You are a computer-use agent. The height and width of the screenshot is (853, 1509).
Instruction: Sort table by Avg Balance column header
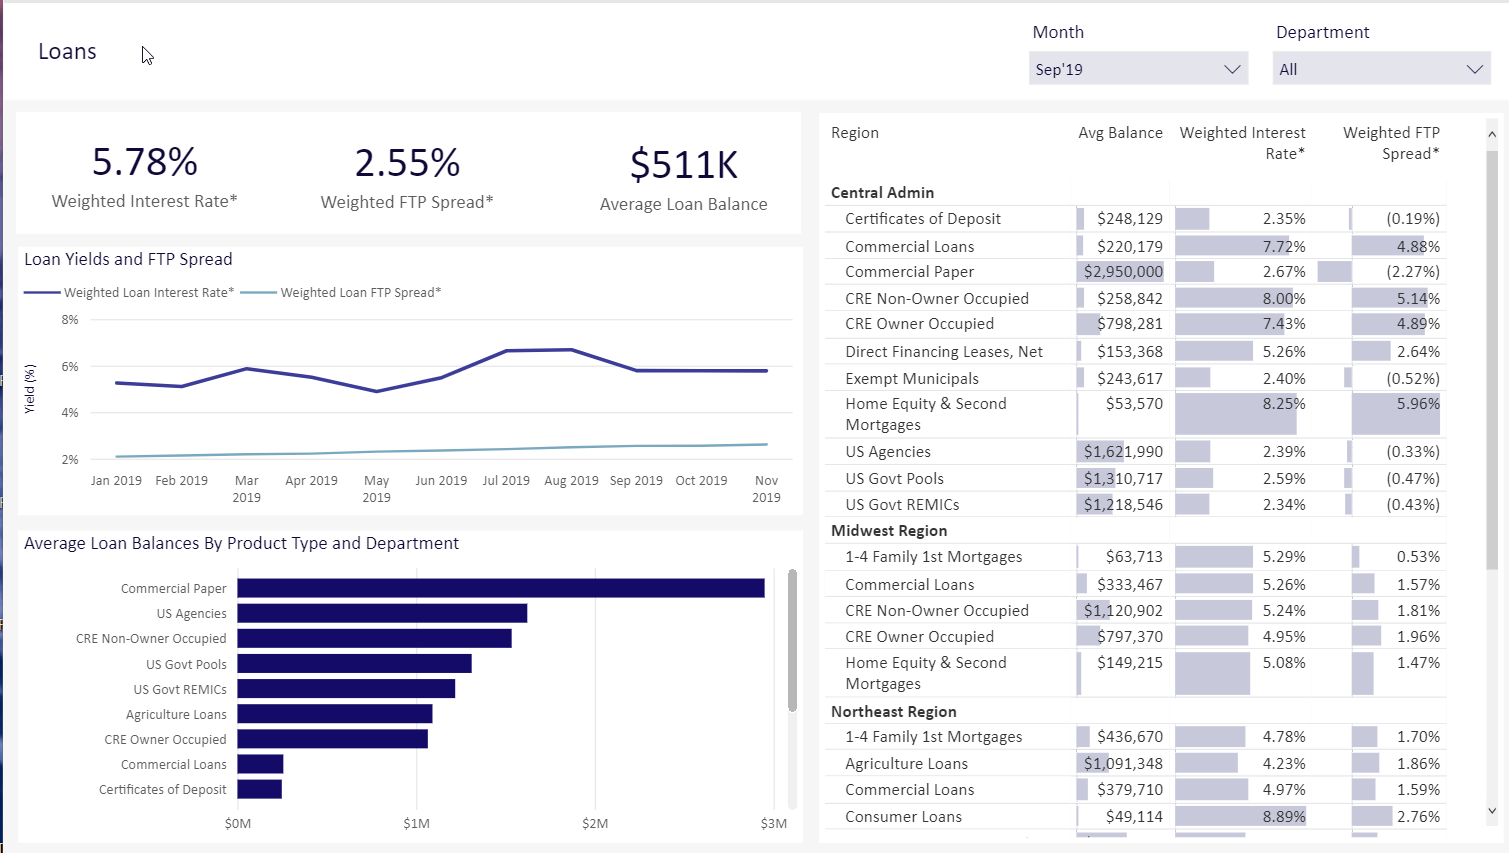click(x=1120, y=133)
